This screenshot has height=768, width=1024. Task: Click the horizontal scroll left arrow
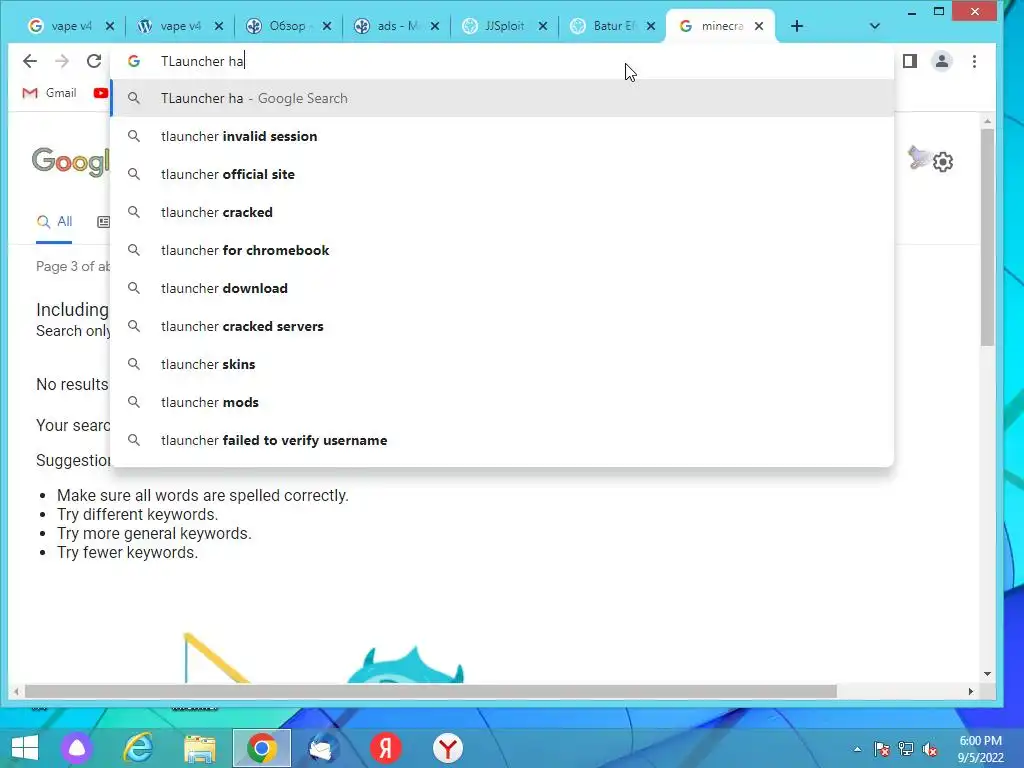pos(16,691)
